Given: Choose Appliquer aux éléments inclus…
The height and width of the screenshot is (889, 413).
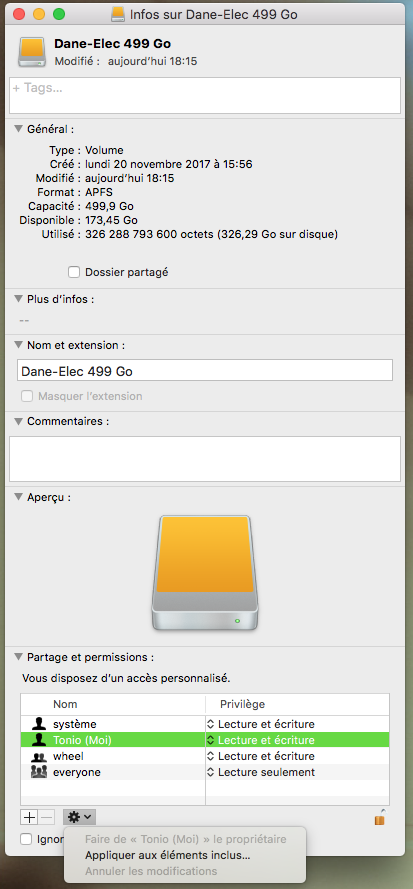Looking at the screenshot, I should pos(168,855).
